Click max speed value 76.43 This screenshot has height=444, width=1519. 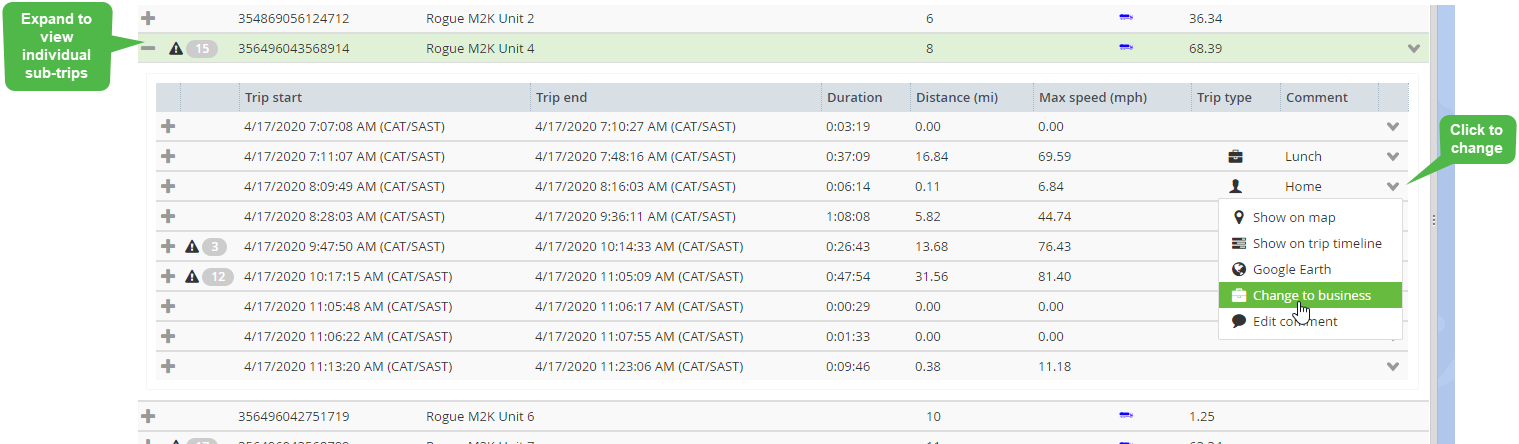pos(1054,246)
